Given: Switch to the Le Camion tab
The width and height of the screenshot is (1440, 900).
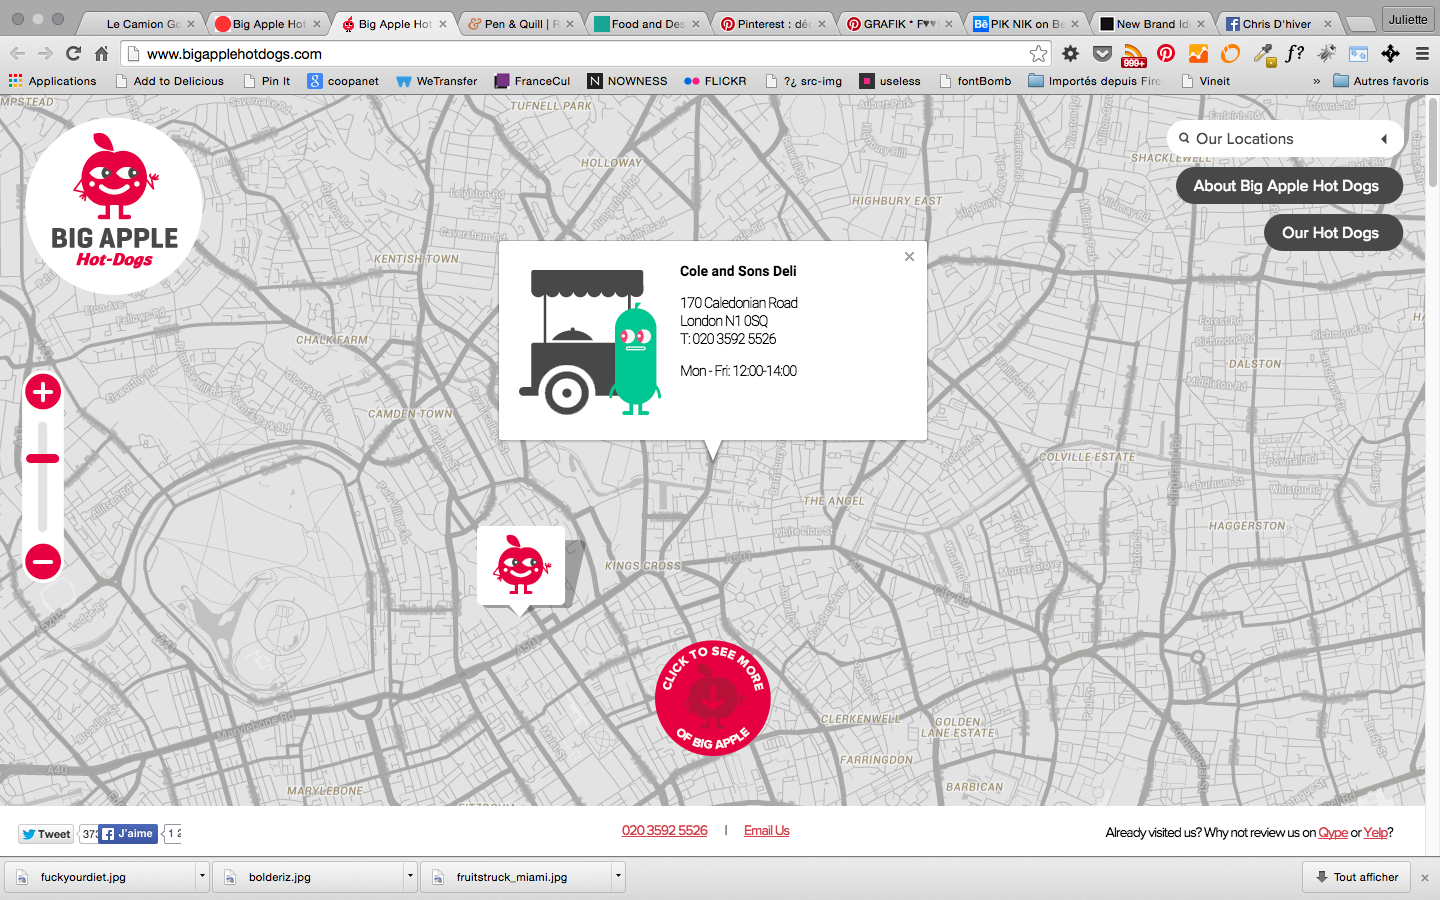Looking at the screenshot, I should tap(143, 24).
